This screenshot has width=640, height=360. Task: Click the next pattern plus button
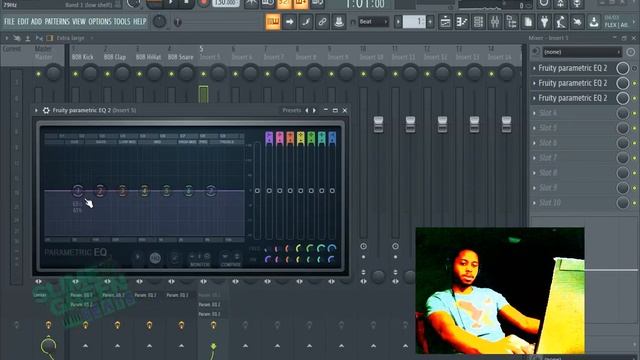click(430, 22)
